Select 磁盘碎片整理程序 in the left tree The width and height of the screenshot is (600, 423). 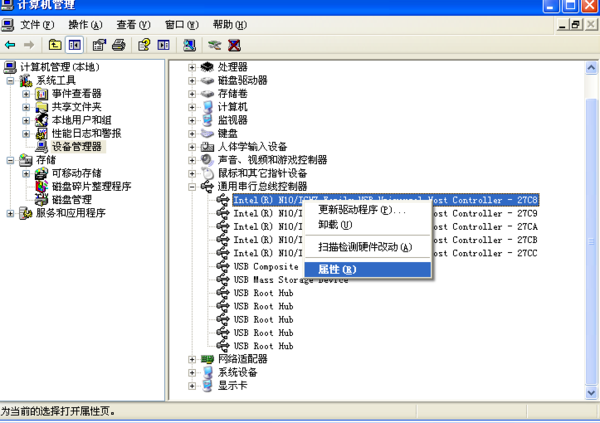(x=91, y=186)
